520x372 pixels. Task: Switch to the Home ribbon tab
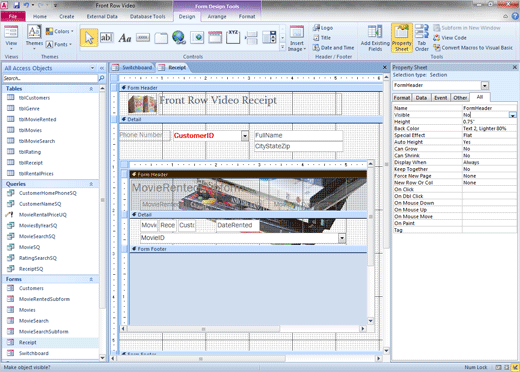pos(40,16)
